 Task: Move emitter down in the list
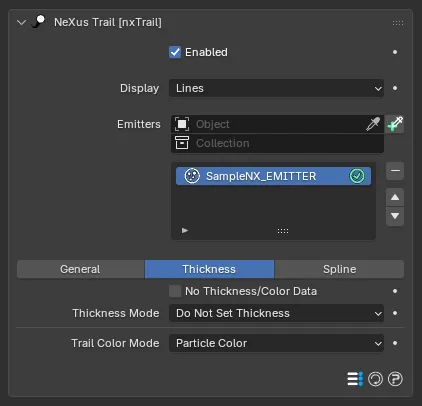coord(395,216)
